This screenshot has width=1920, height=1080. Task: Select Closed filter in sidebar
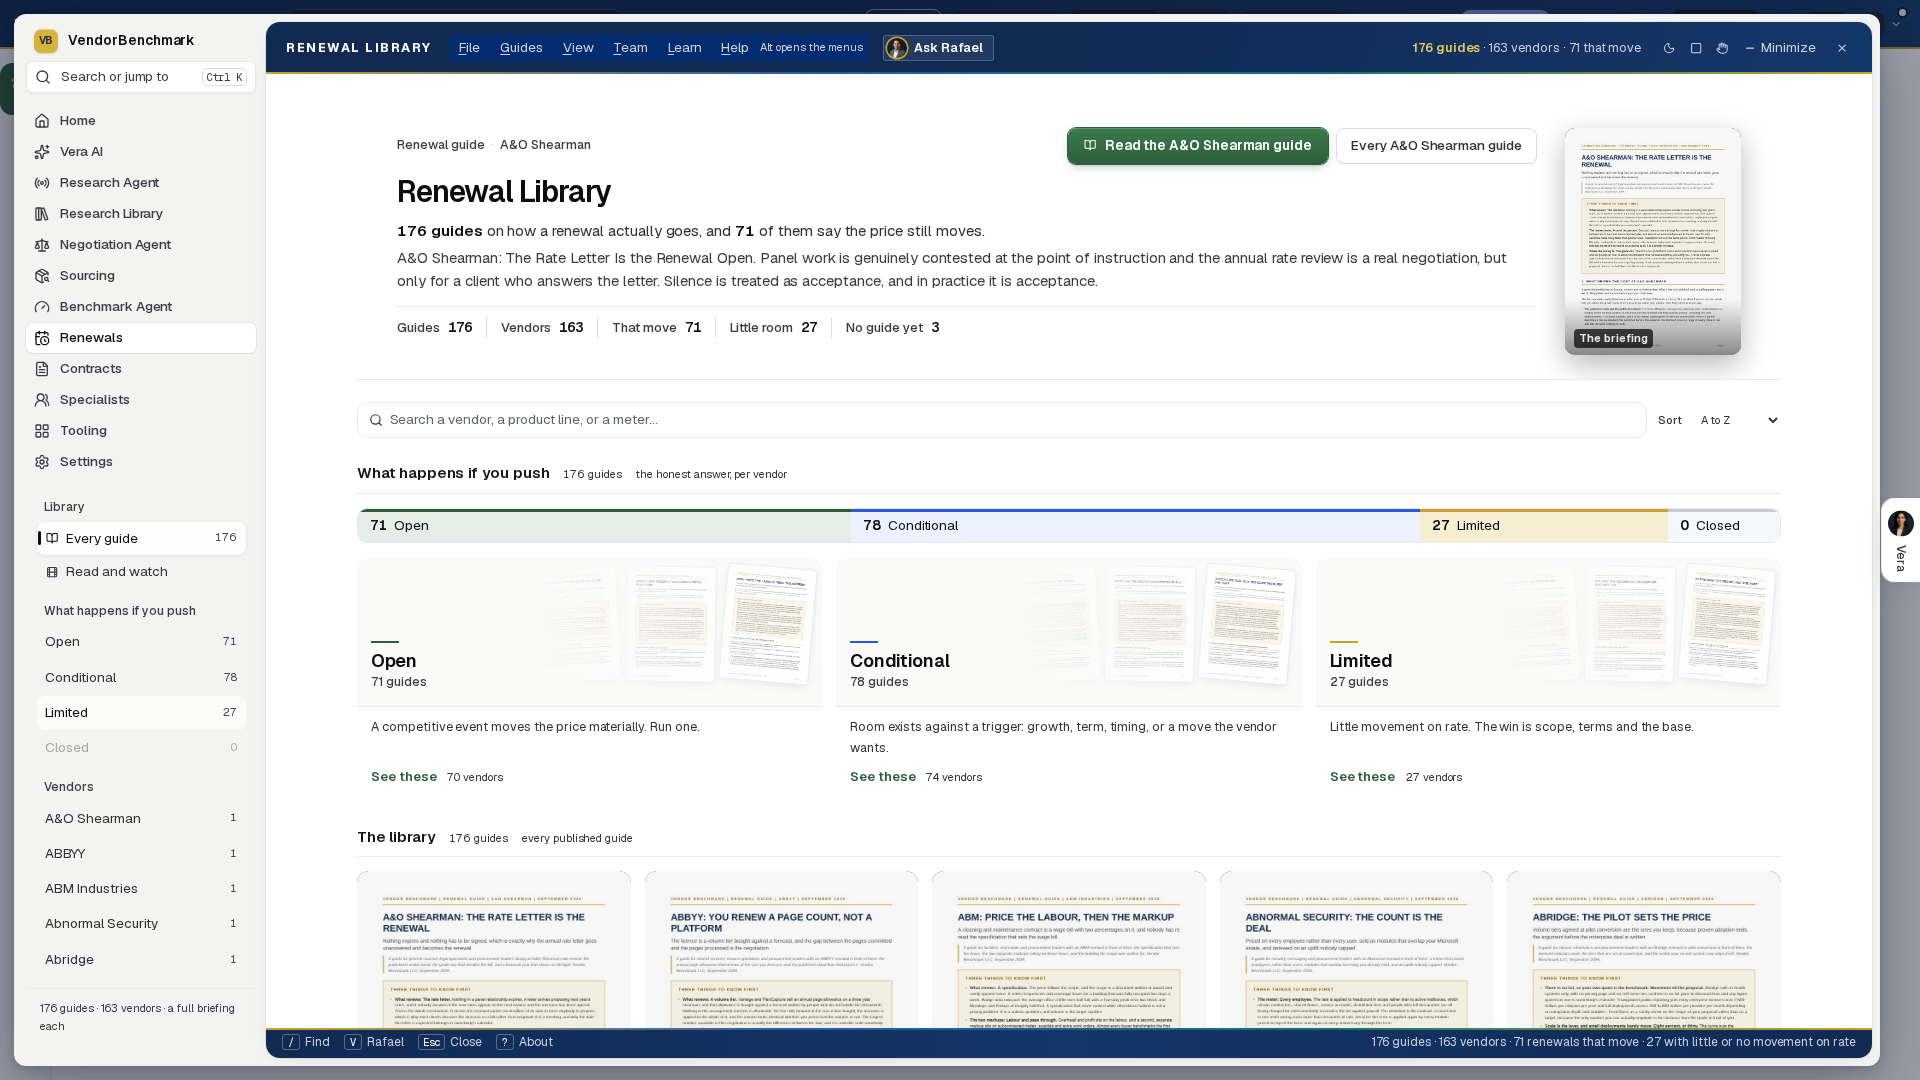[x=141, y=748]
